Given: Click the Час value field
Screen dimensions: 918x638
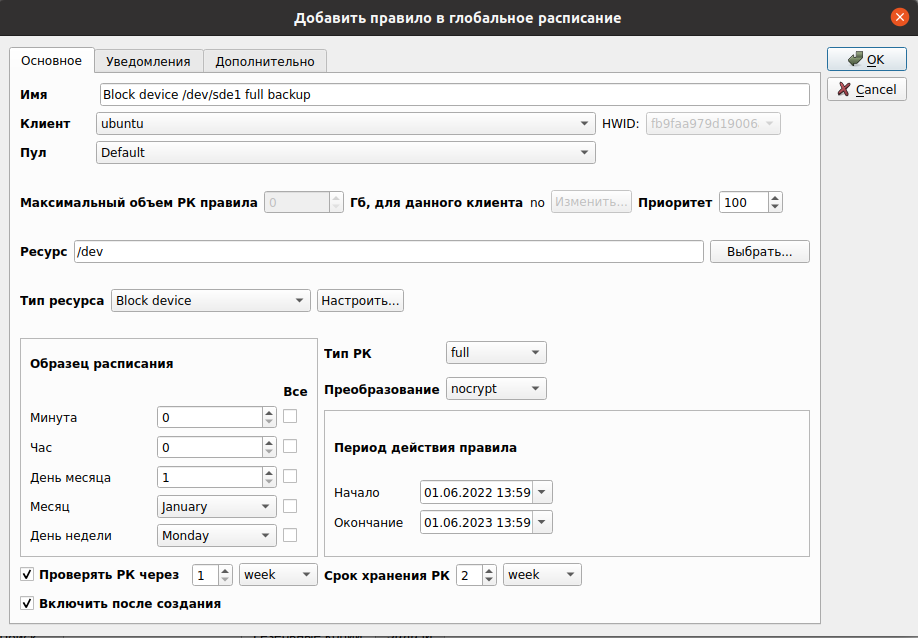Looking at the screenshot, I should click(210, 447).
